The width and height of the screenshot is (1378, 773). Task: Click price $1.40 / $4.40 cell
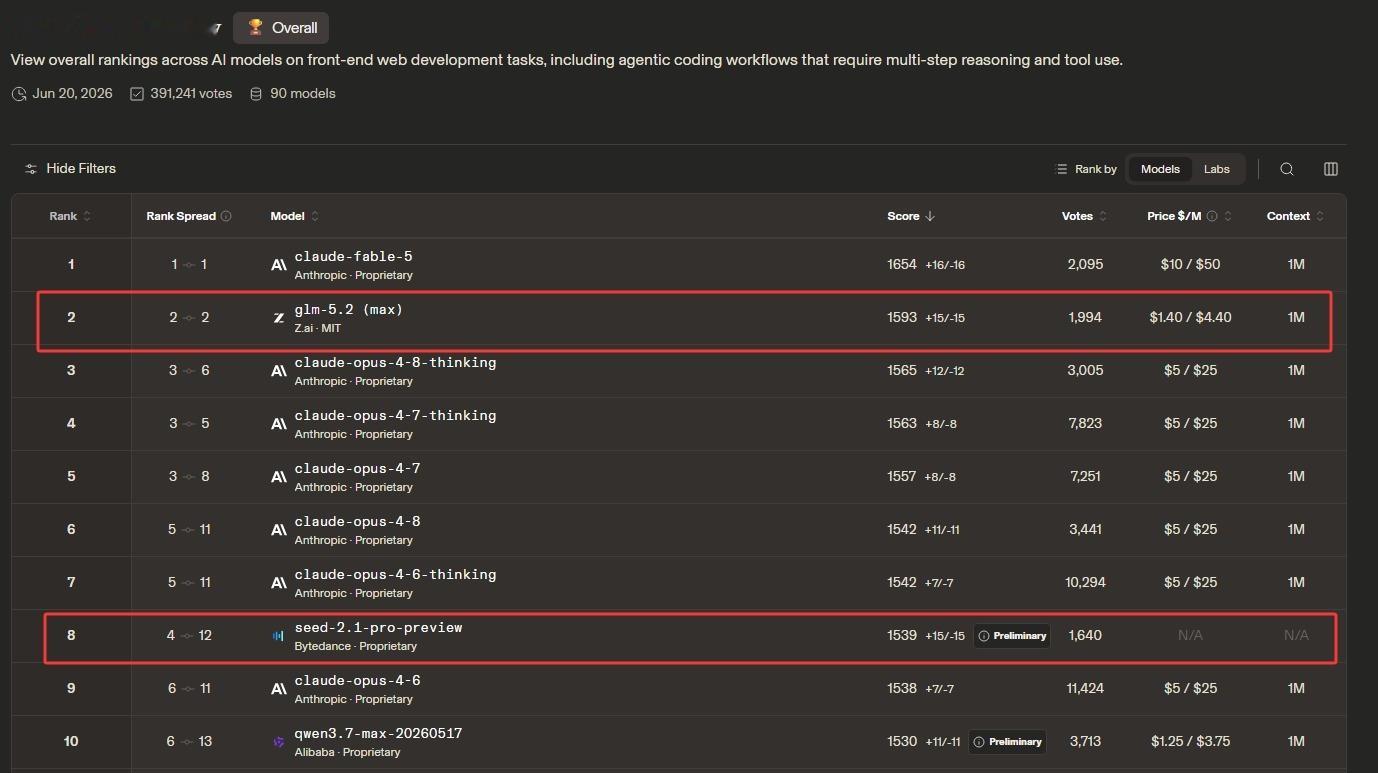(x=1190, y=318)
